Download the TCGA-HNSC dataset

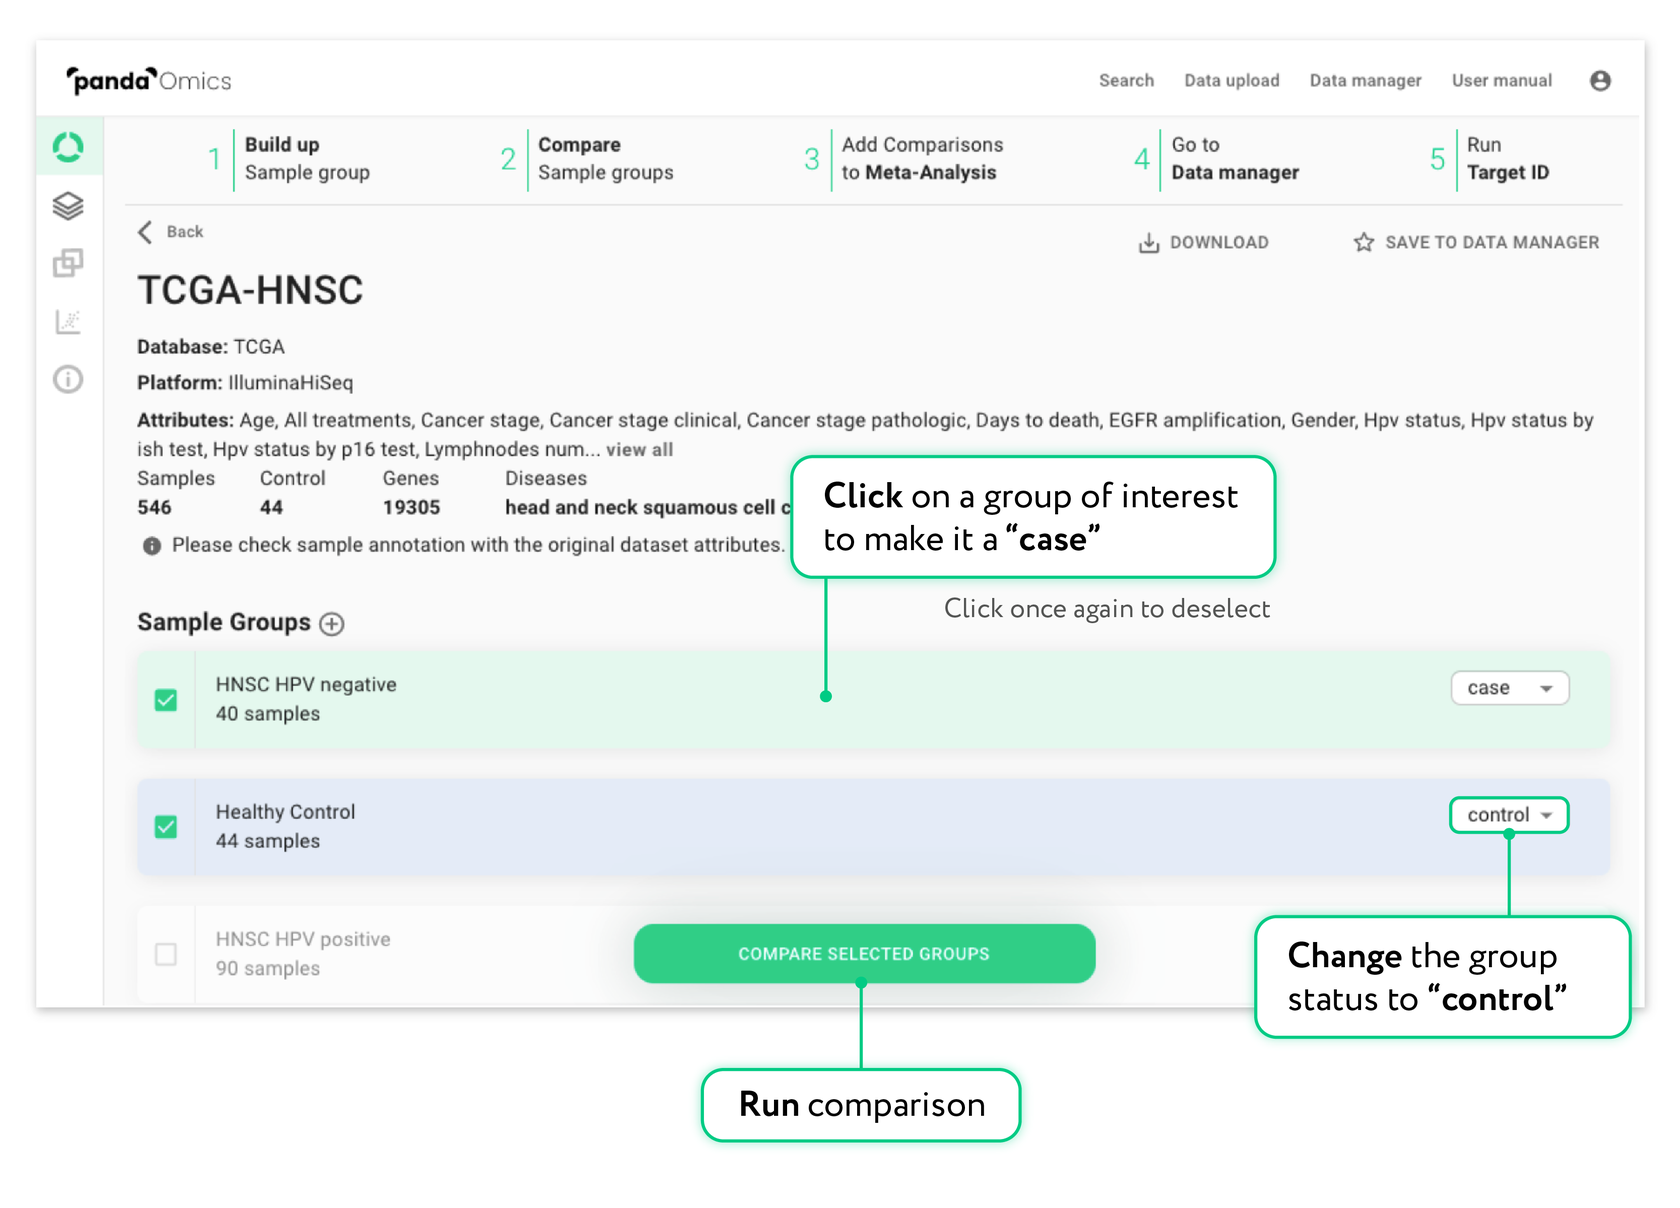(x=1204, y=242)
